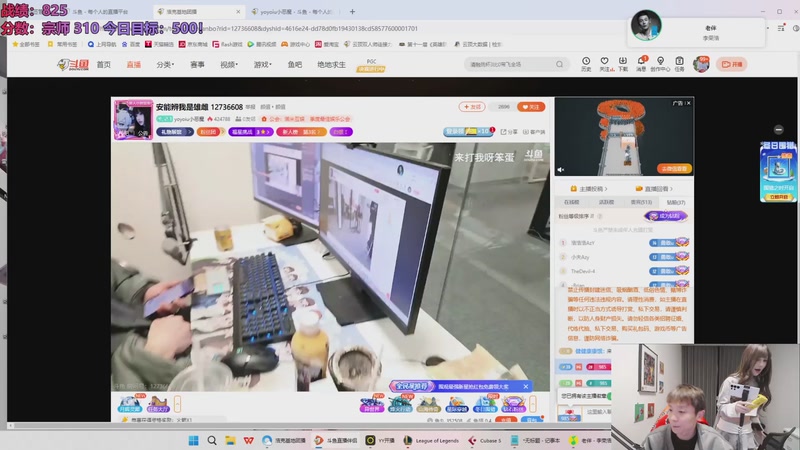Open WPS from the taskbar
The image size is (800, 450).
point(248,440)
